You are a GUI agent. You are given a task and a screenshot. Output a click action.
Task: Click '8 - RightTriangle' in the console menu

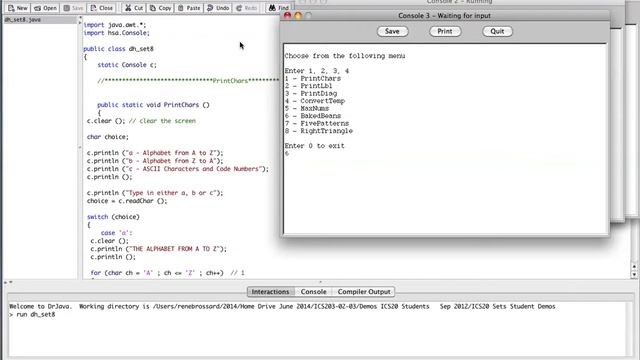click(x=319, y=131)
